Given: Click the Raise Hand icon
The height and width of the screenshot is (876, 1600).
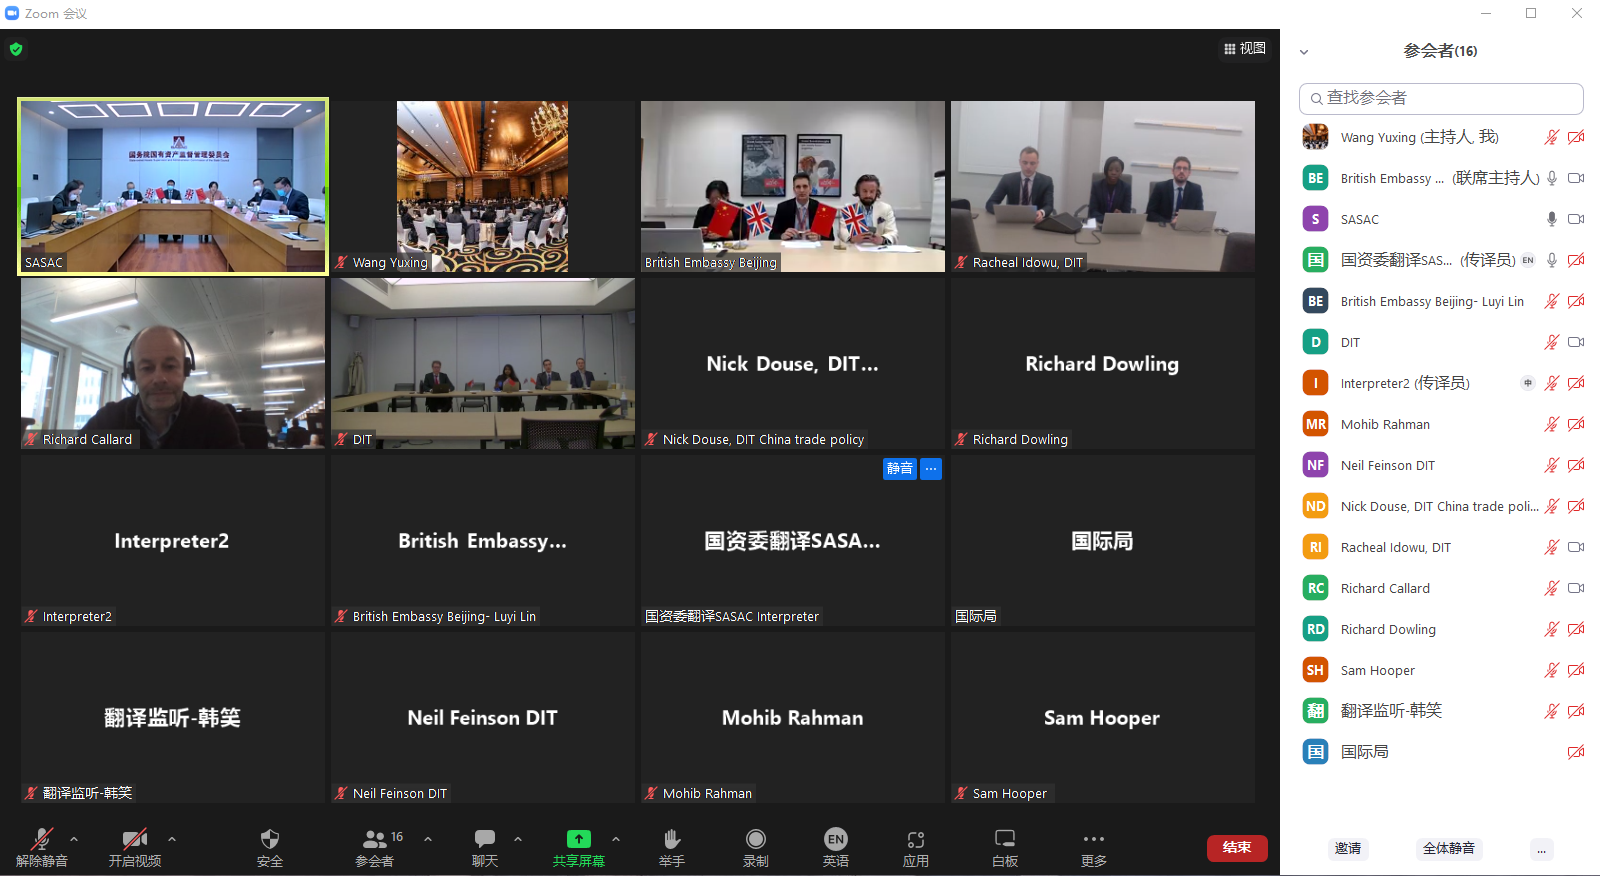Looking at the screenshot, I should [x=672, y=840].
